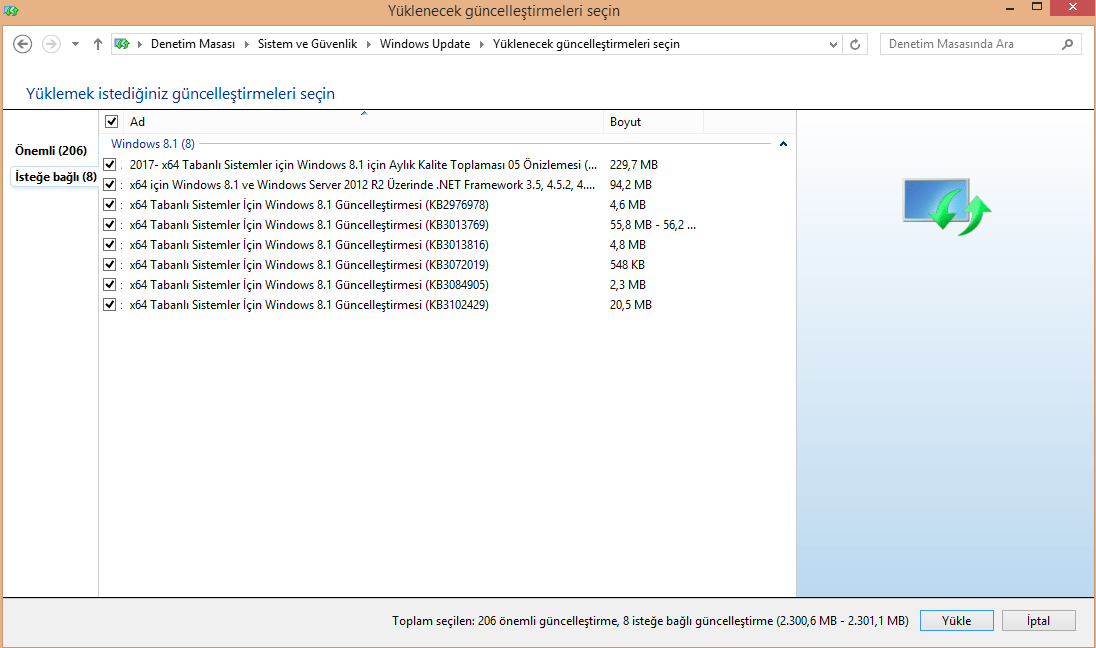
Task: Switch to İsteğe bağlı (8) tab
Action: click(x=56, y=177)
